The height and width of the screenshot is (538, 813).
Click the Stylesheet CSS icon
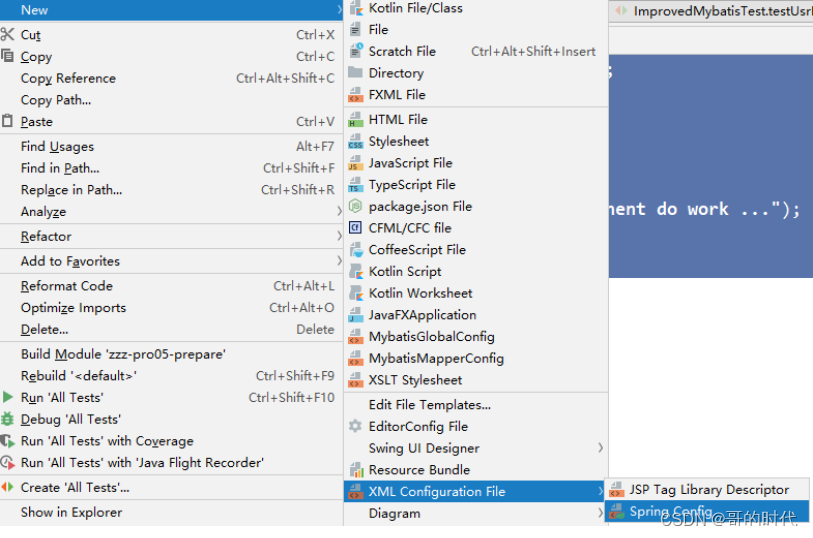coord(356,141)
